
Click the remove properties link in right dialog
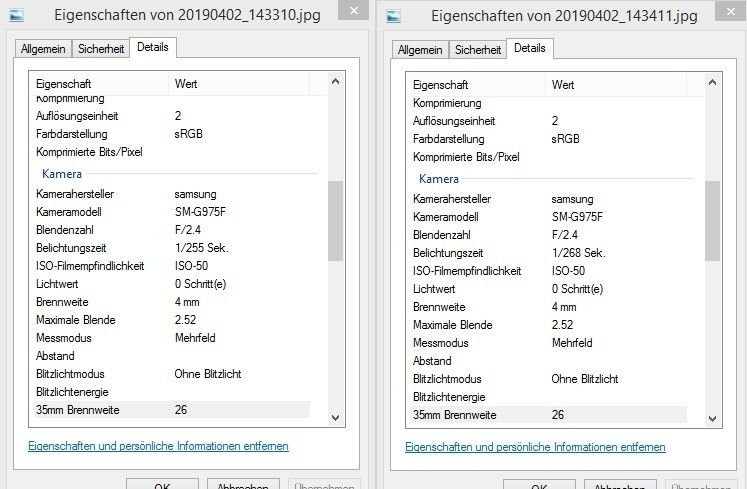(535, 447)
